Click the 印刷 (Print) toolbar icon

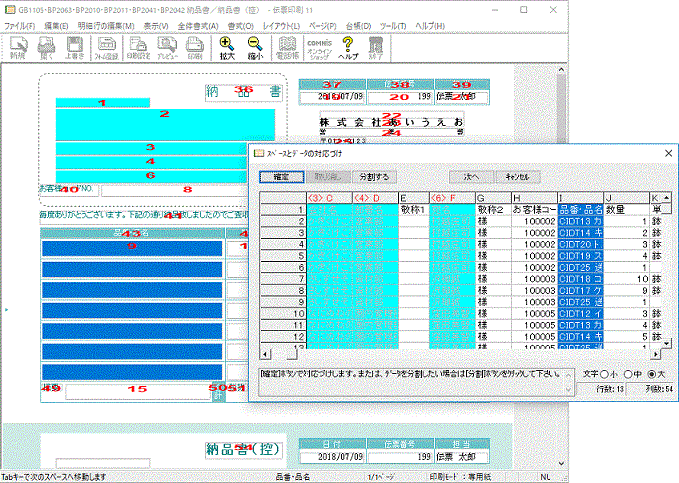tap(195, 48)
